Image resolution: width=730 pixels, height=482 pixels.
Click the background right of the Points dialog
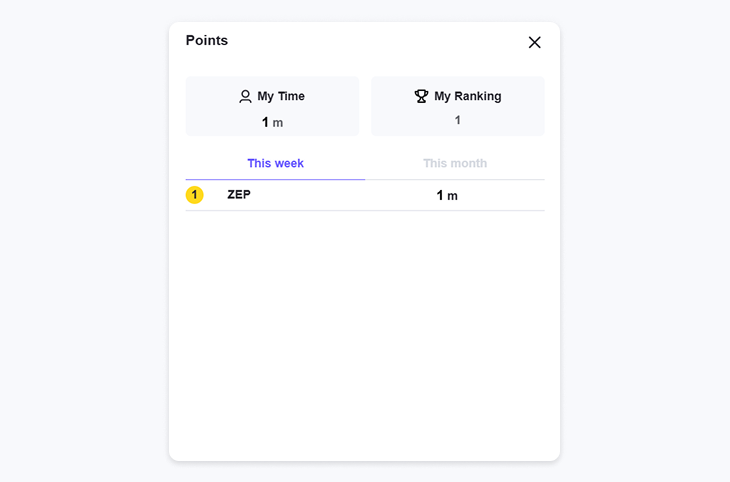(645, 240)
